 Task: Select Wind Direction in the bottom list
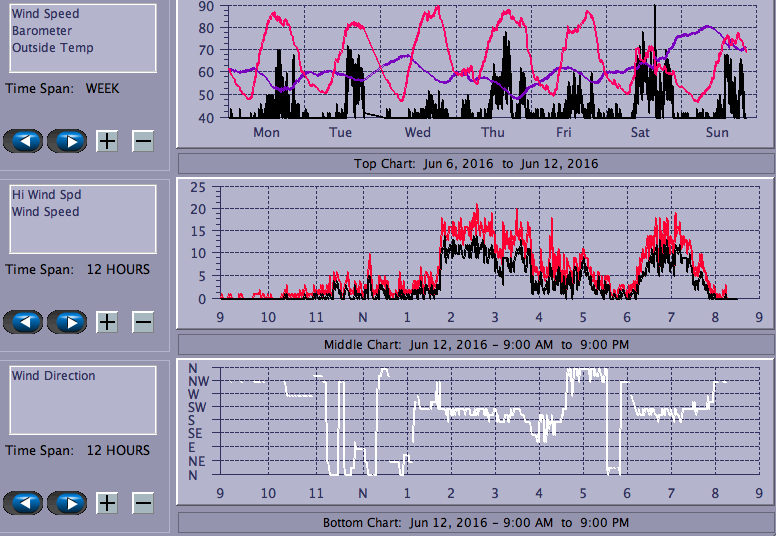click(54, 376)
